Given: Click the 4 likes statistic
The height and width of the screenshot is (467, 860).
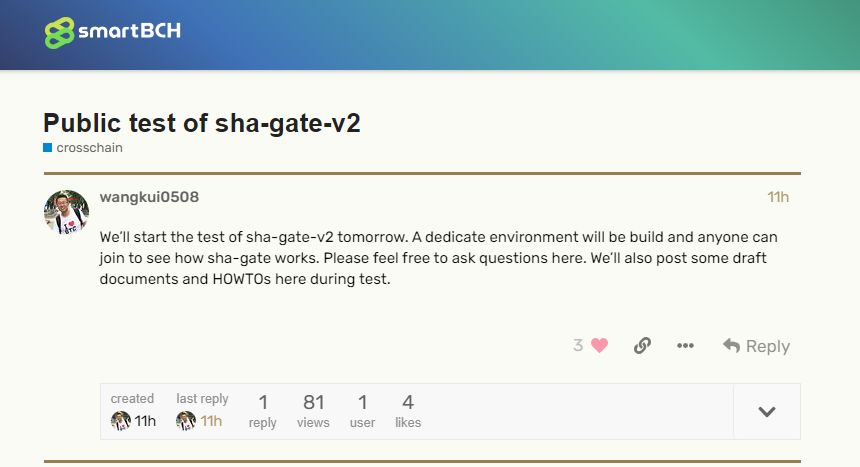Looking at the screenshot, I should [x=408, y=411].
